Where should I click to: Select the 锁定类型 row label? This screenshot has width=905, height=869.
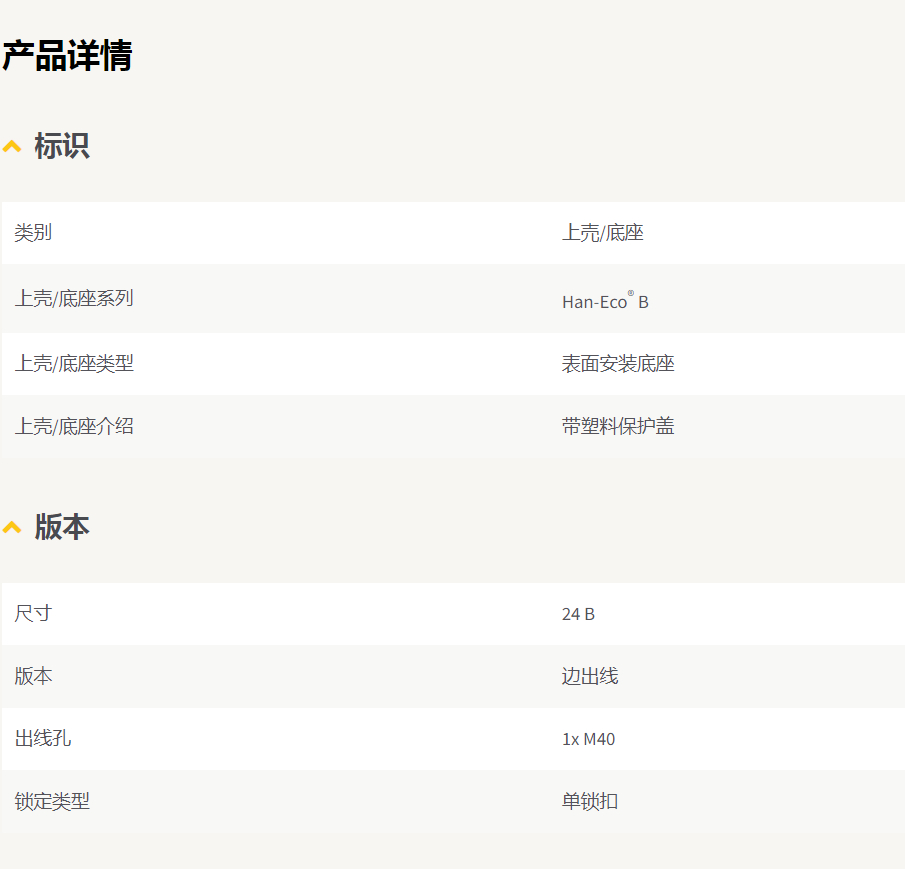tap(52, 802)
